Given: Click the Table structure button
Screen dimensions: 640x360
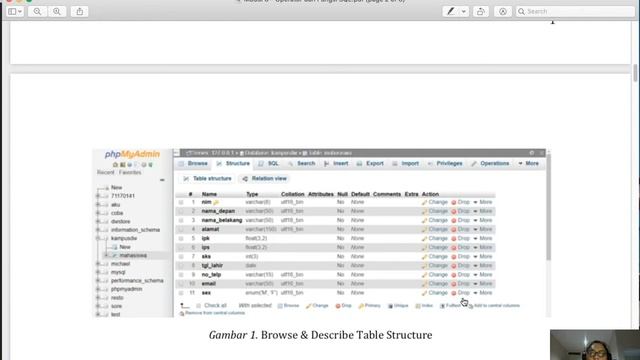Looking at the screenshot, I should pos(207,179).
